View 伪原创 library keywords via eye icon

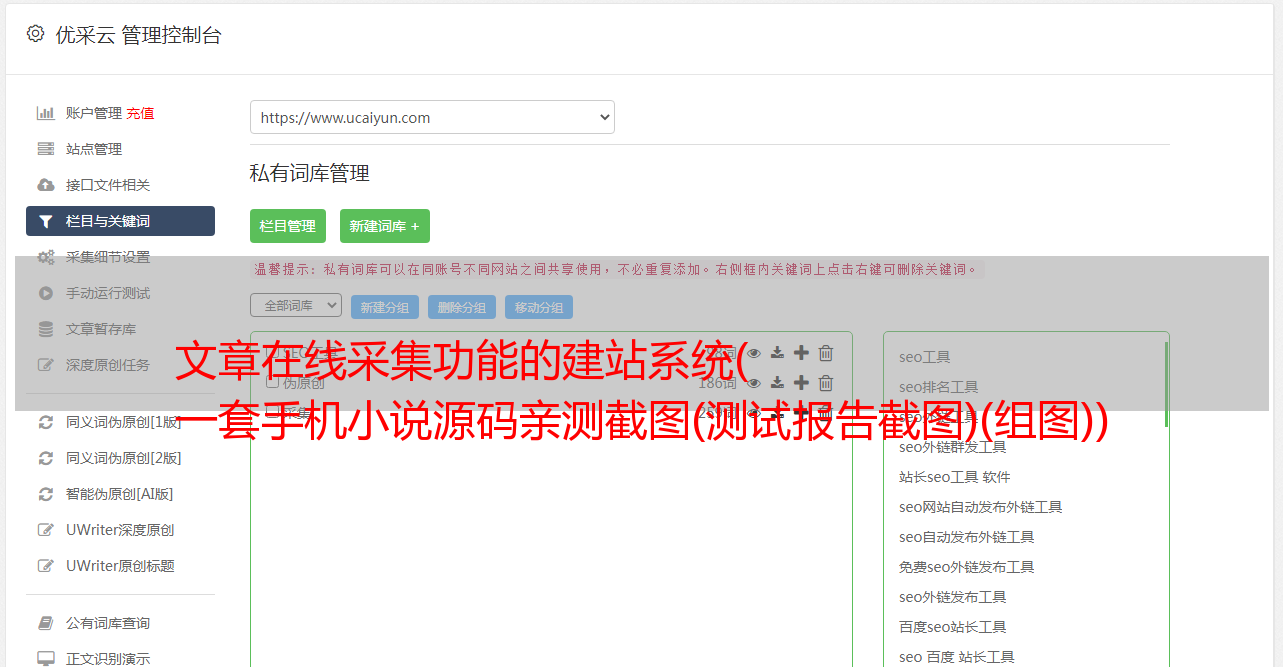click(753, 383)
